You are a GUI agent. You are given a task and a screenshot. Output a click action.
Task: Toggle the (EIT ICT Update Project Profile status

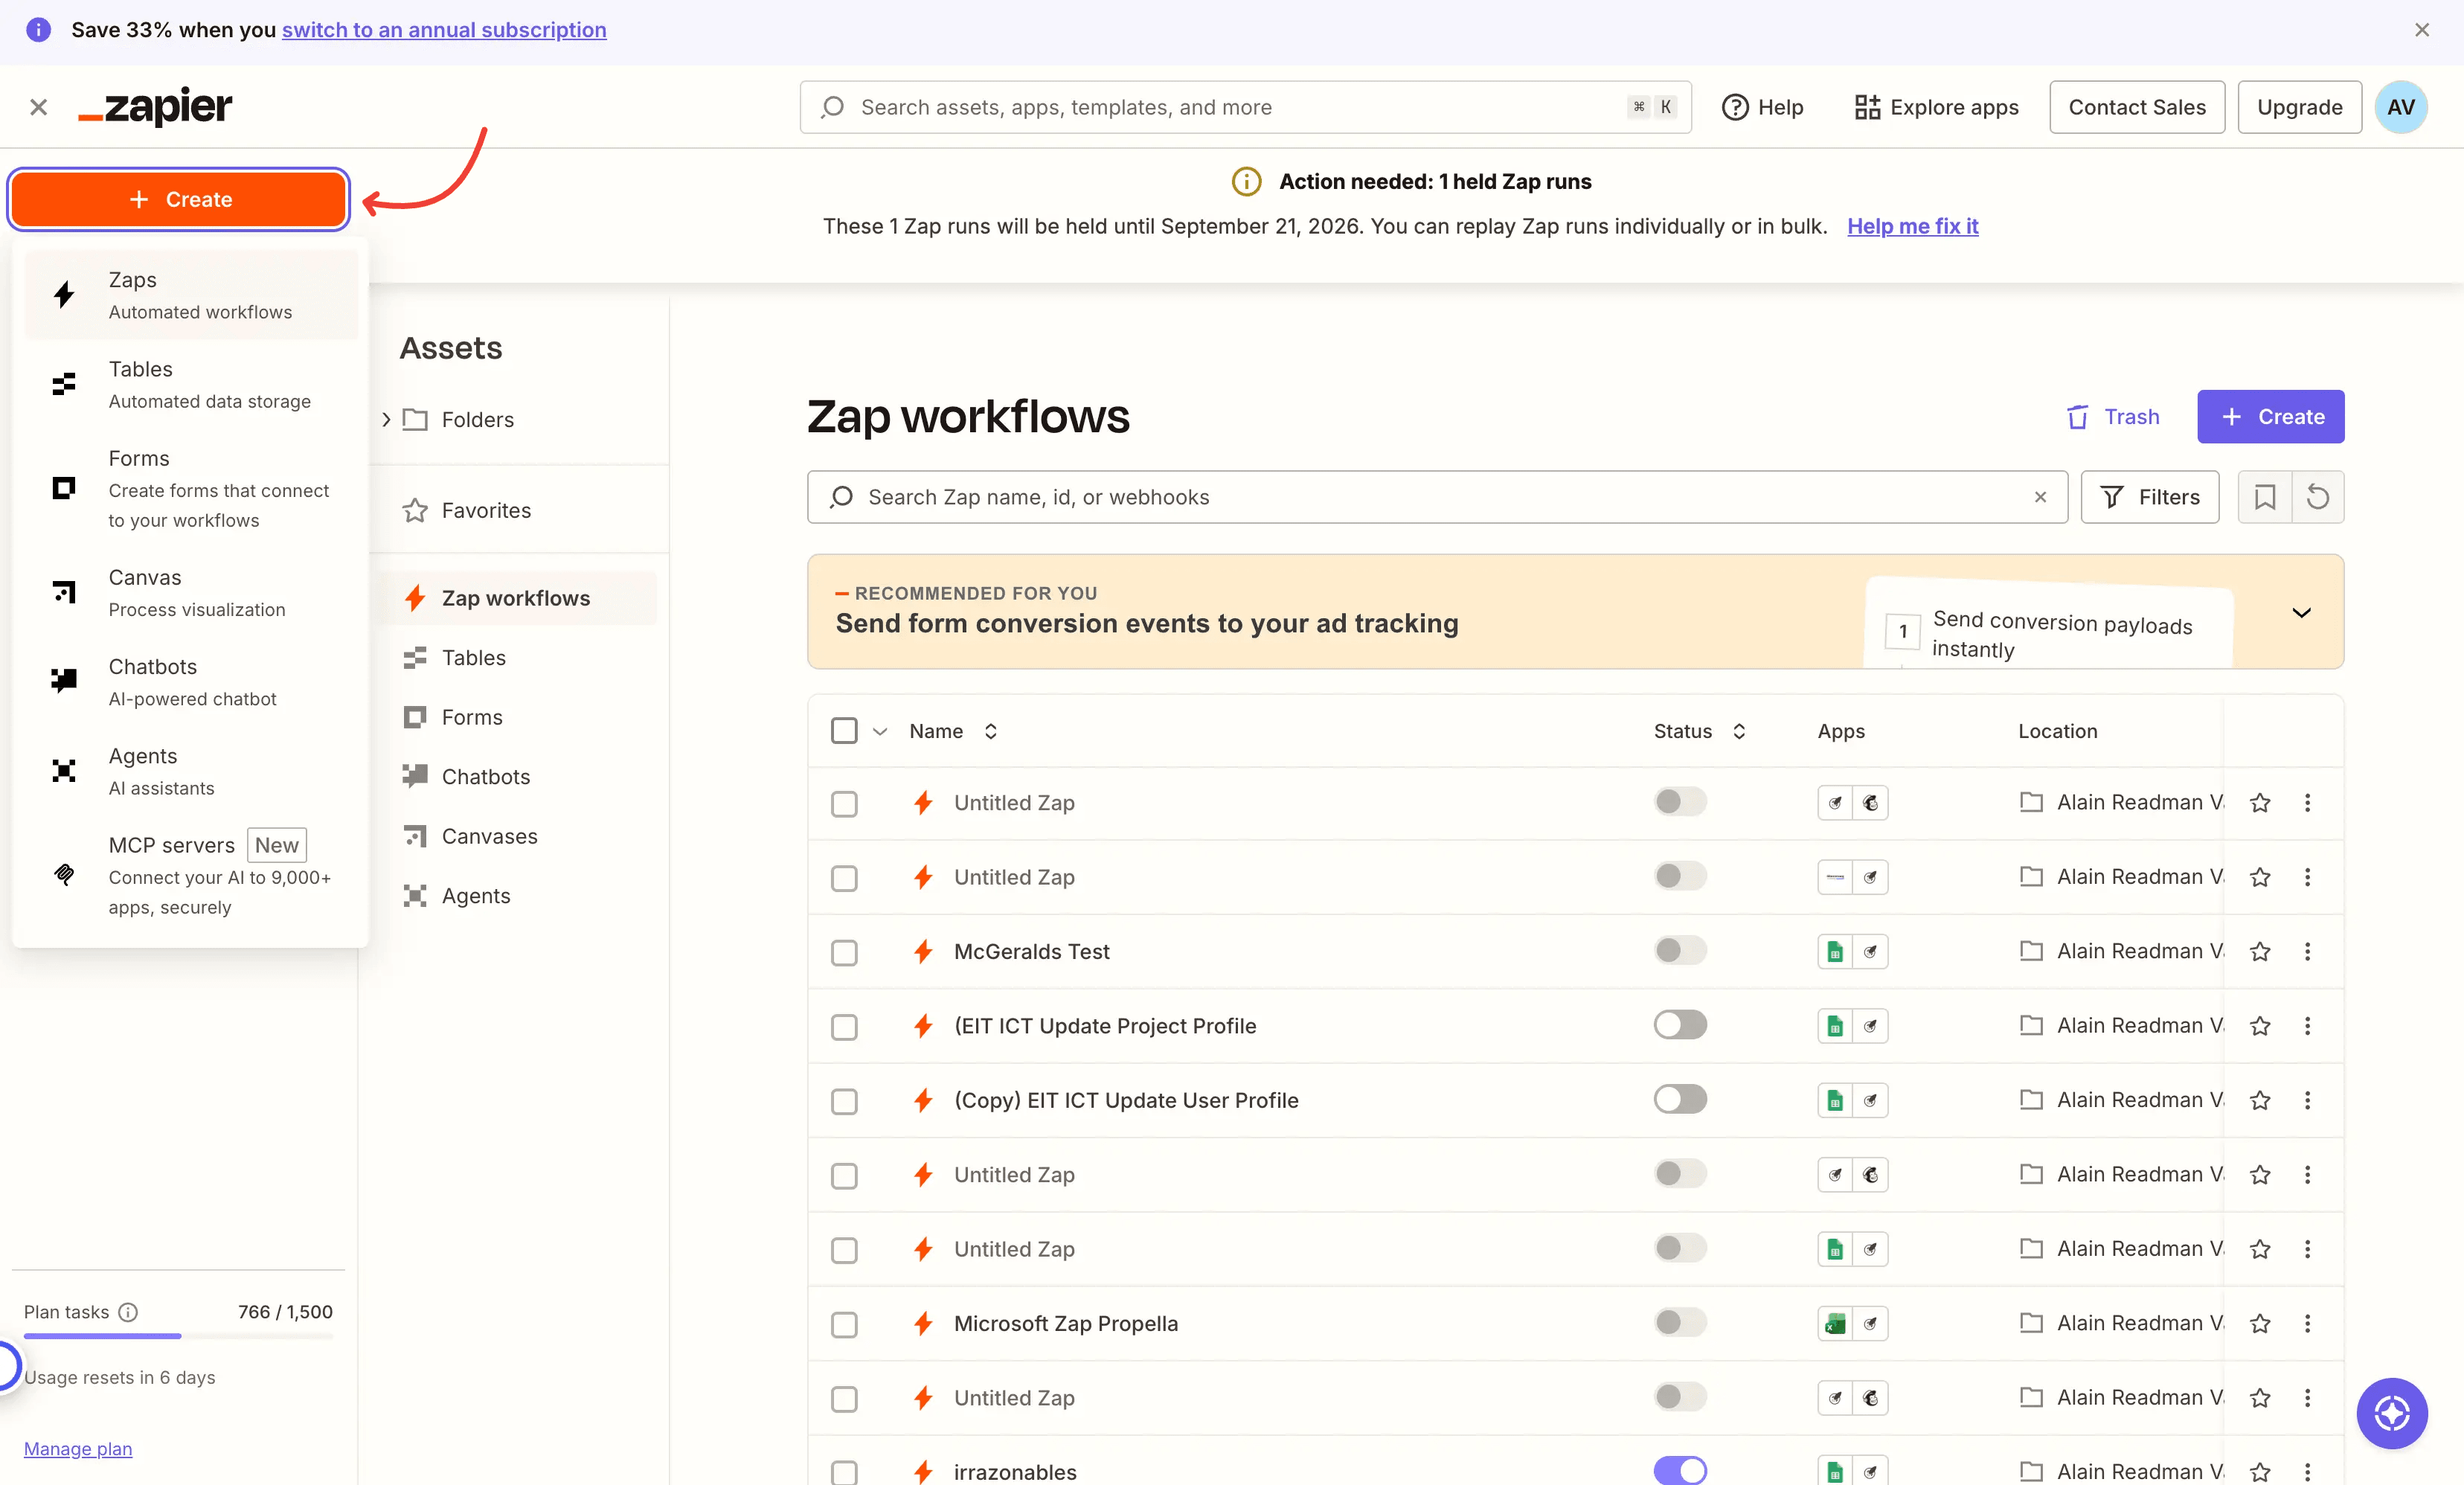1680,1025
